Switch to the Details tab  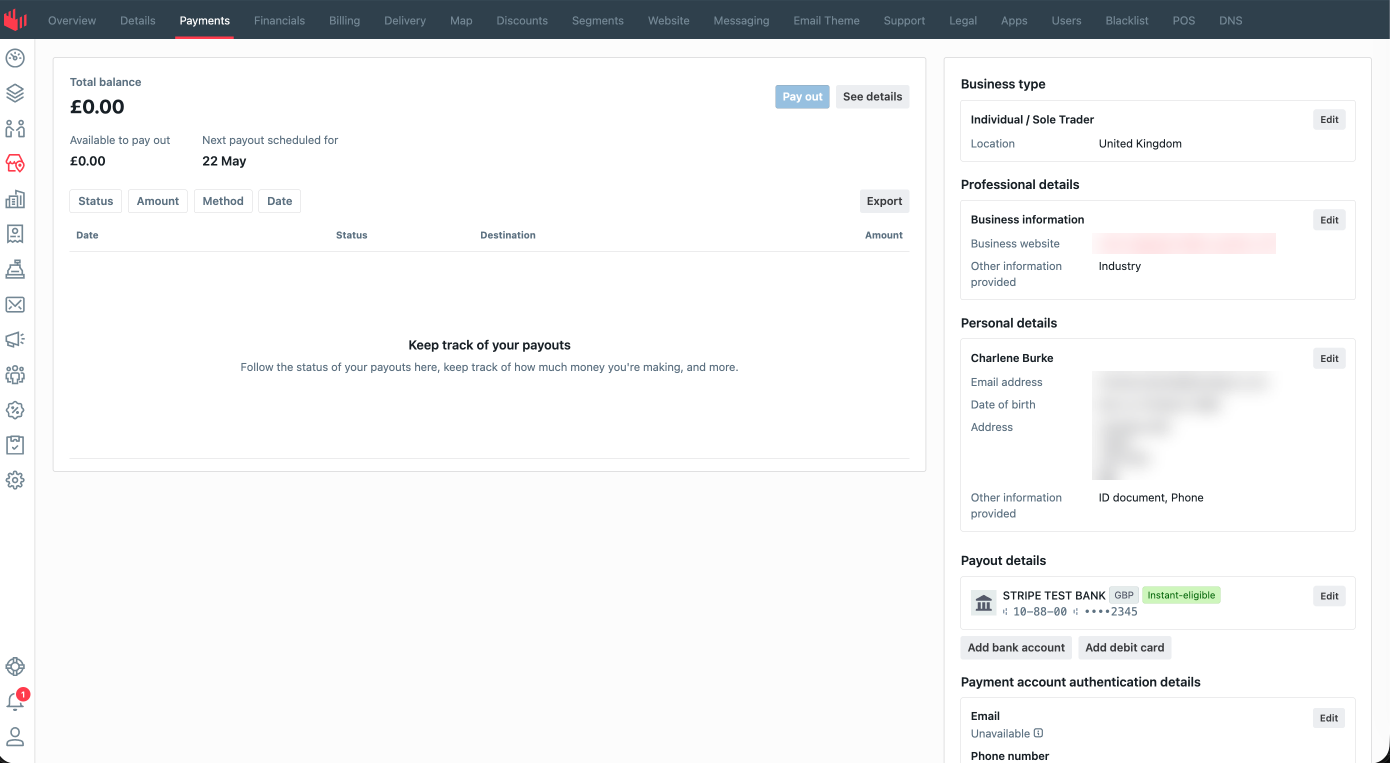point(138,20)
